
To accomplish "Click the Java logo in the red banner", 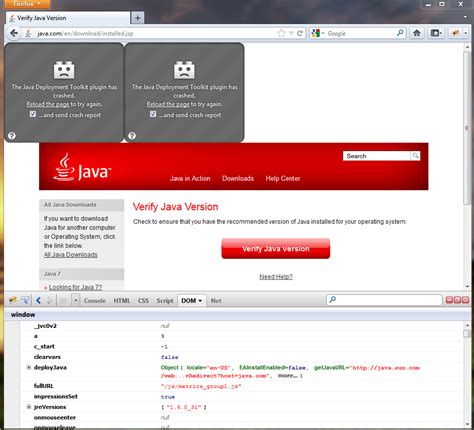I will [82, 167].
